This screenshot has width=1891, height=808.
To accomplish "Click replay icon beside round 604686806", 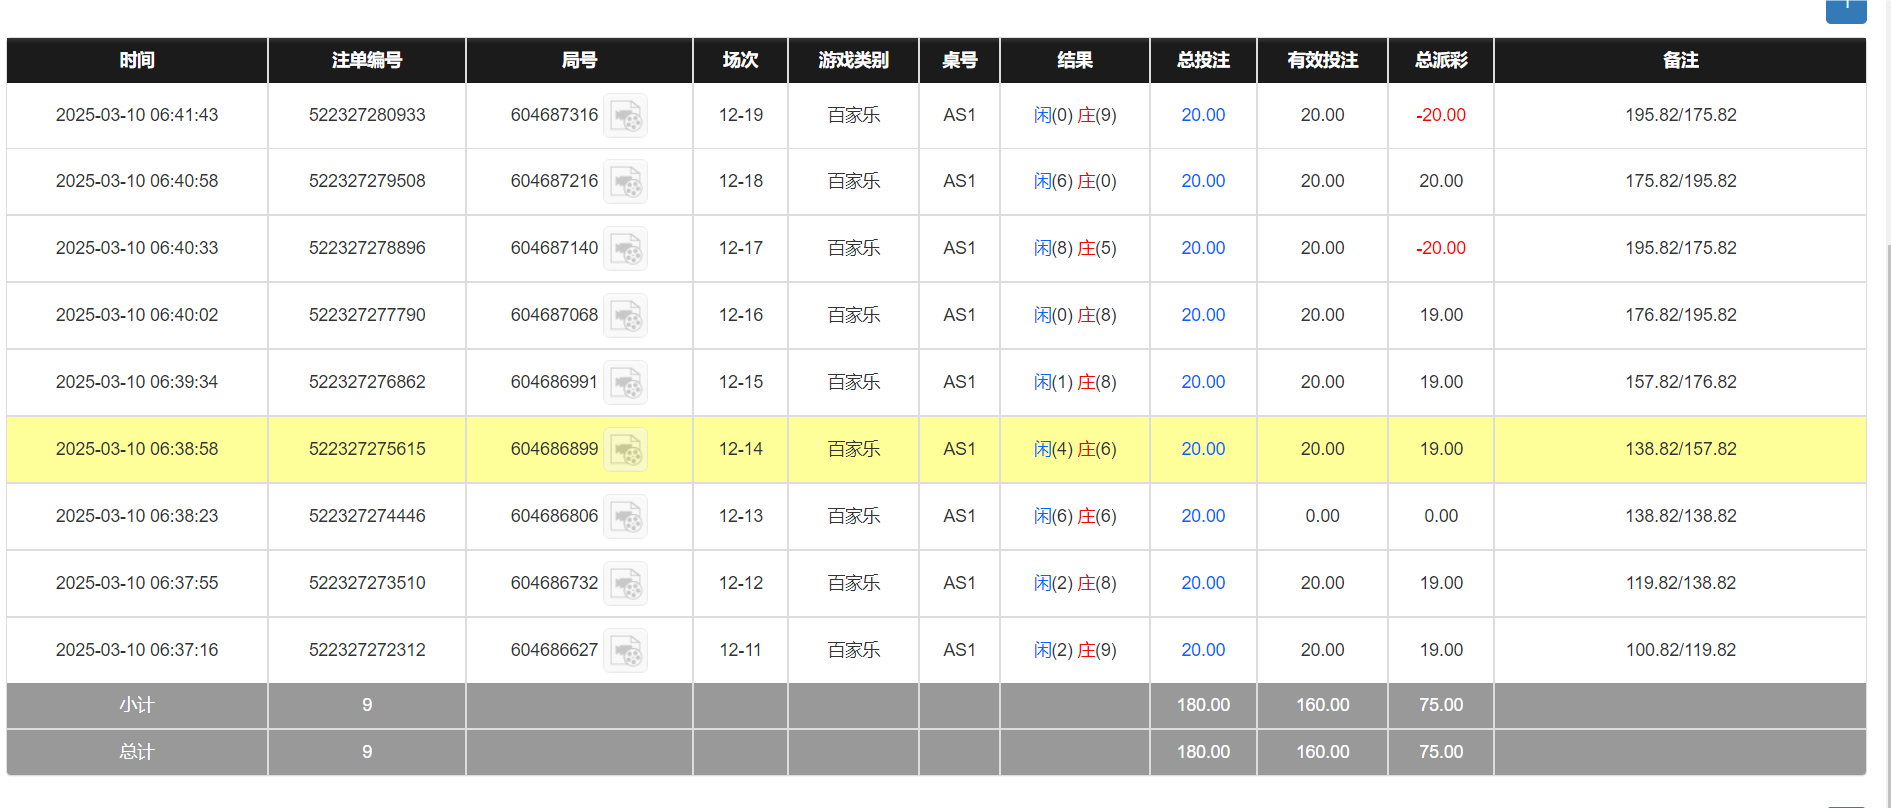I will [x=626, y=517].
